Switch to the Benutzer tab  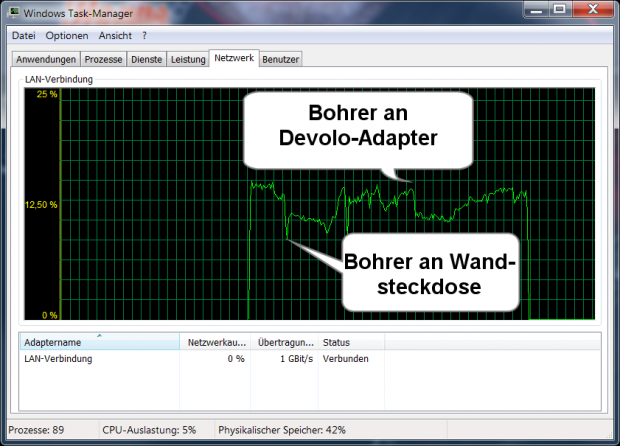(x=281, y=59)
